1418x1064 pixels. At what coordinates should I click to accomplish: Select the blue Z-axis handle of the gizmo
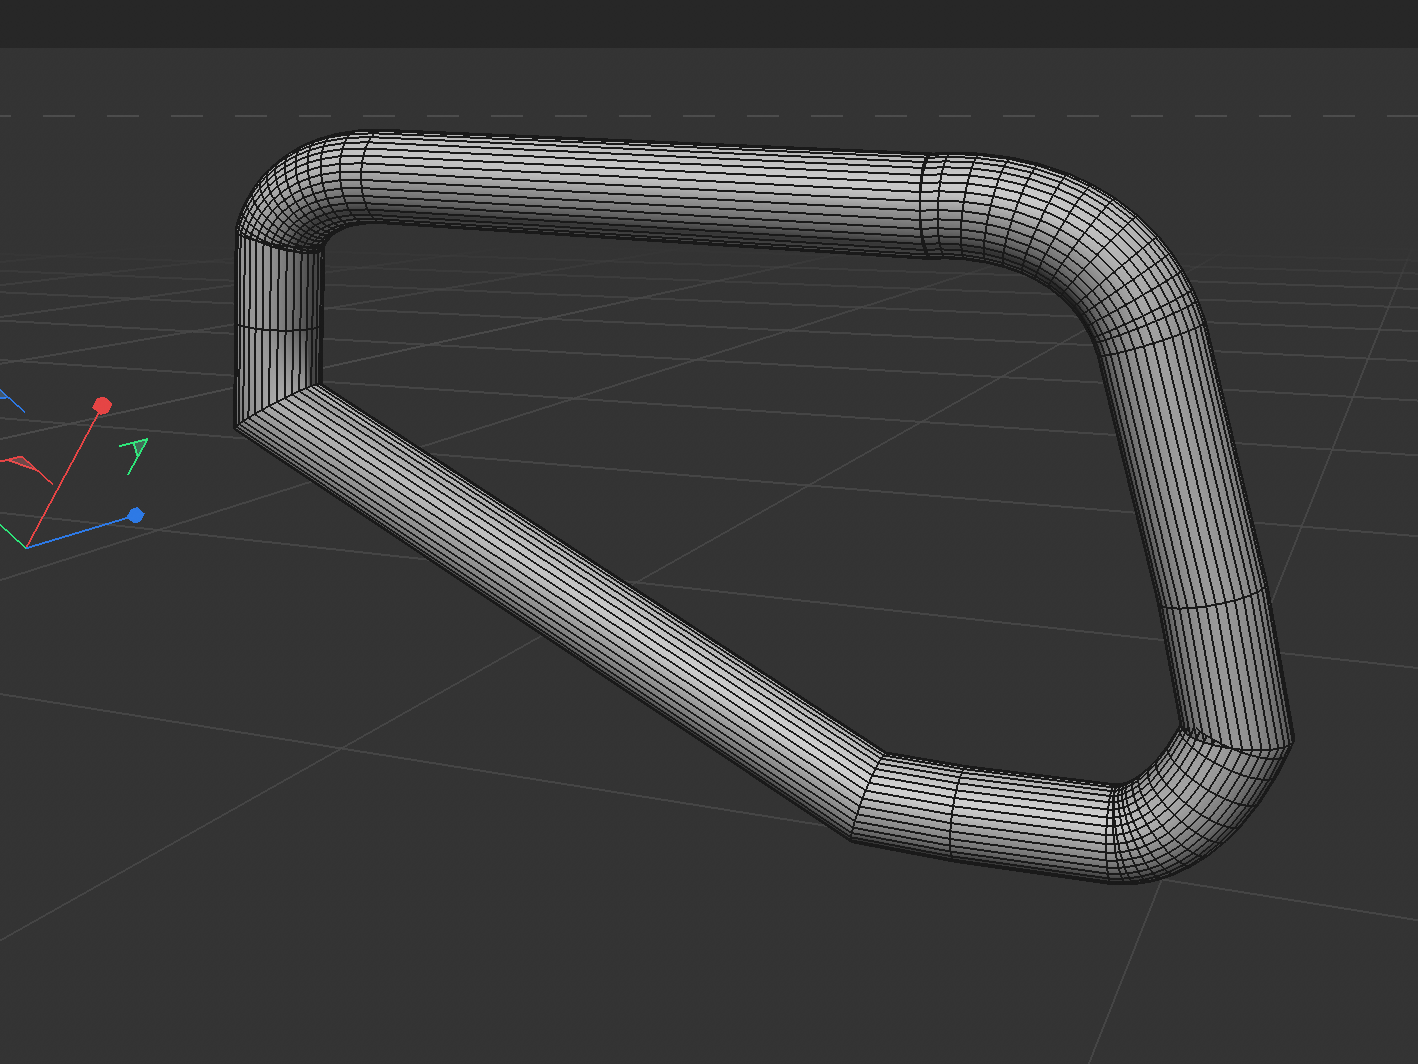click(136, 514)
